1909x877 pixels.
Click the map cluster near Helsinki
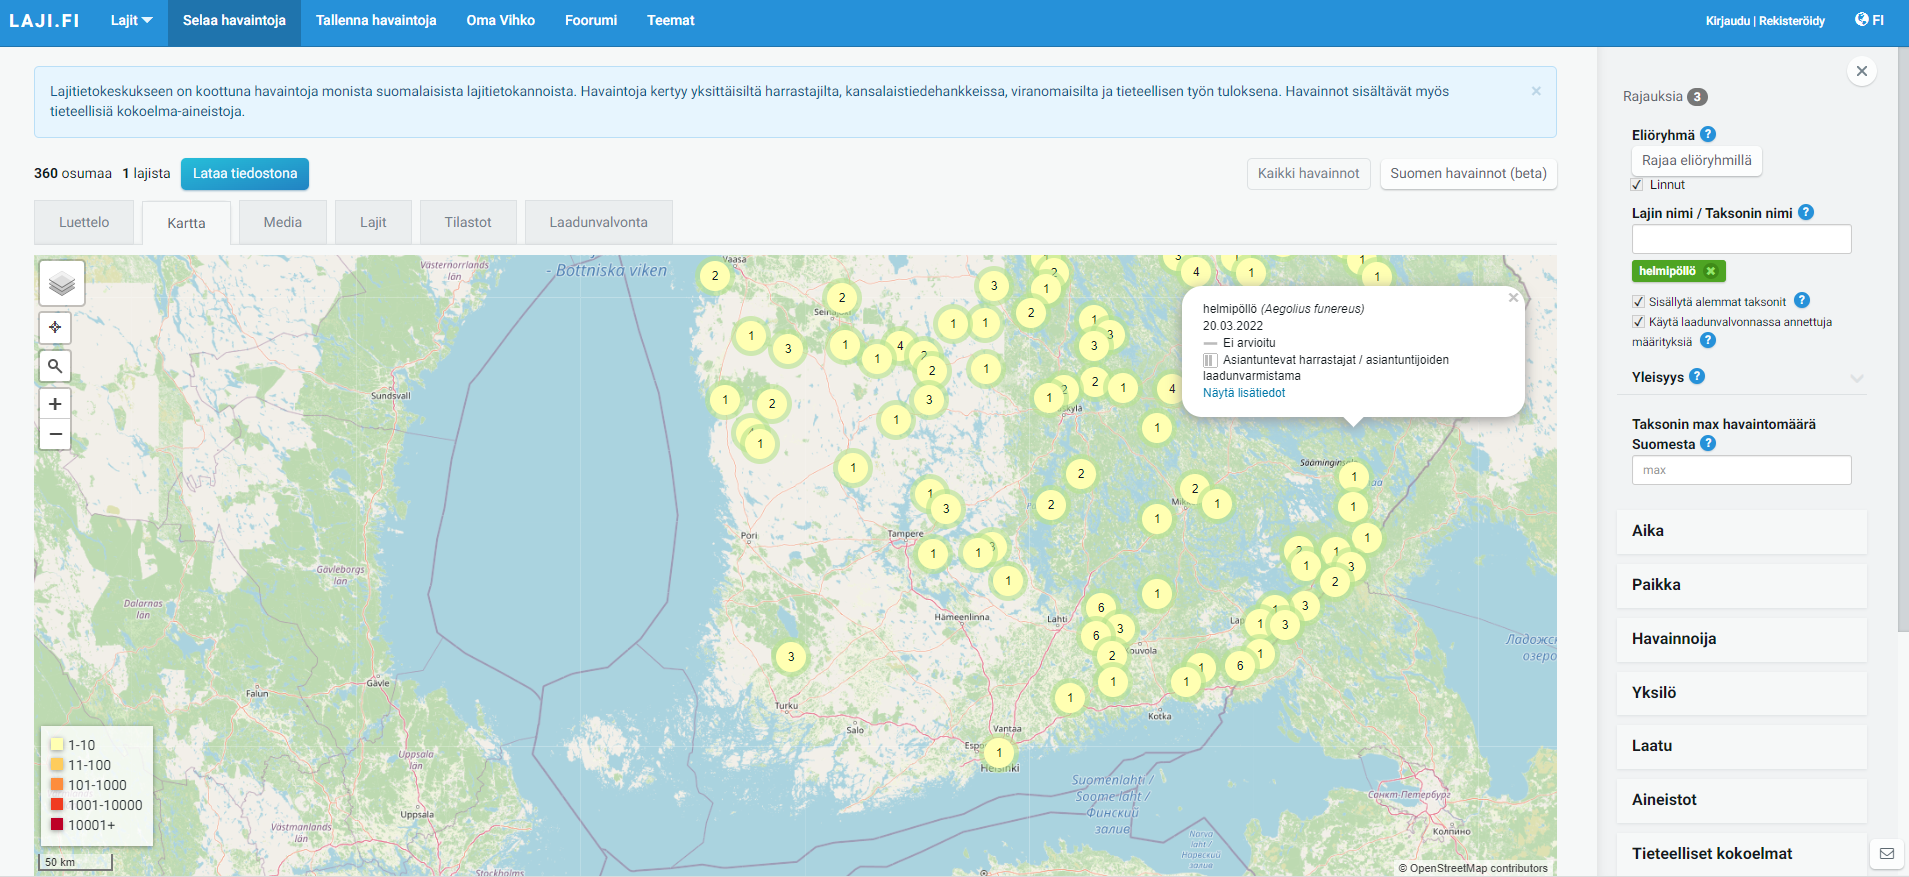999,753
